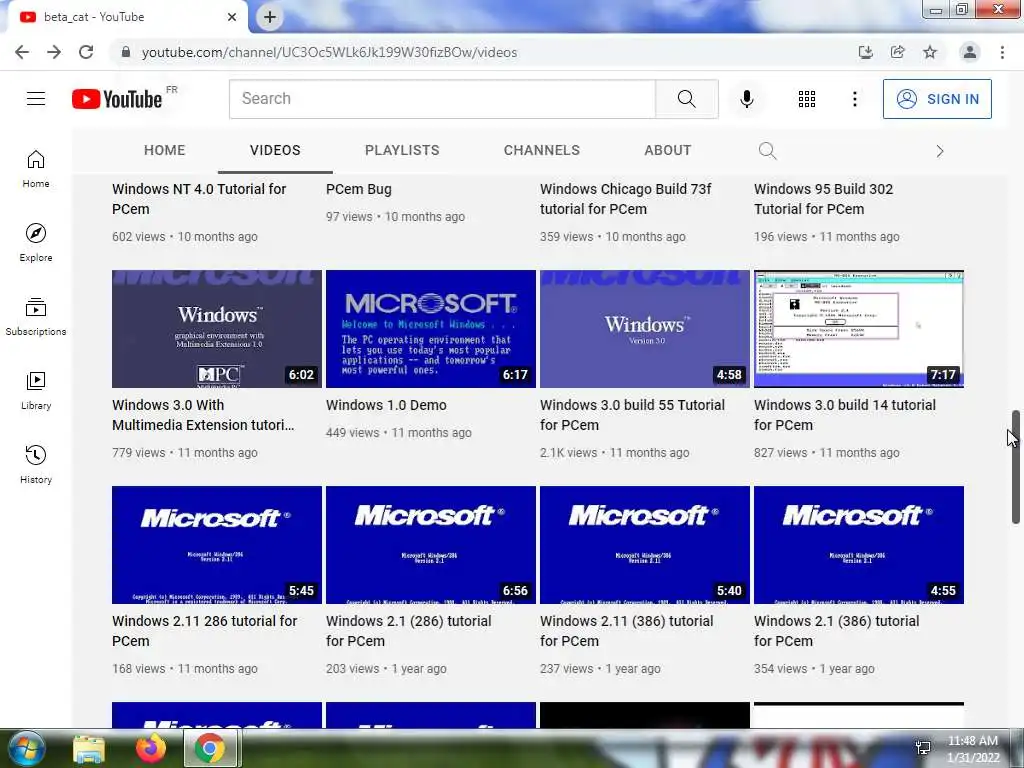Open Windows 2.1 (286) tutorial title
The width and height of the screenshot is (1024, 768).
[409, 631]
